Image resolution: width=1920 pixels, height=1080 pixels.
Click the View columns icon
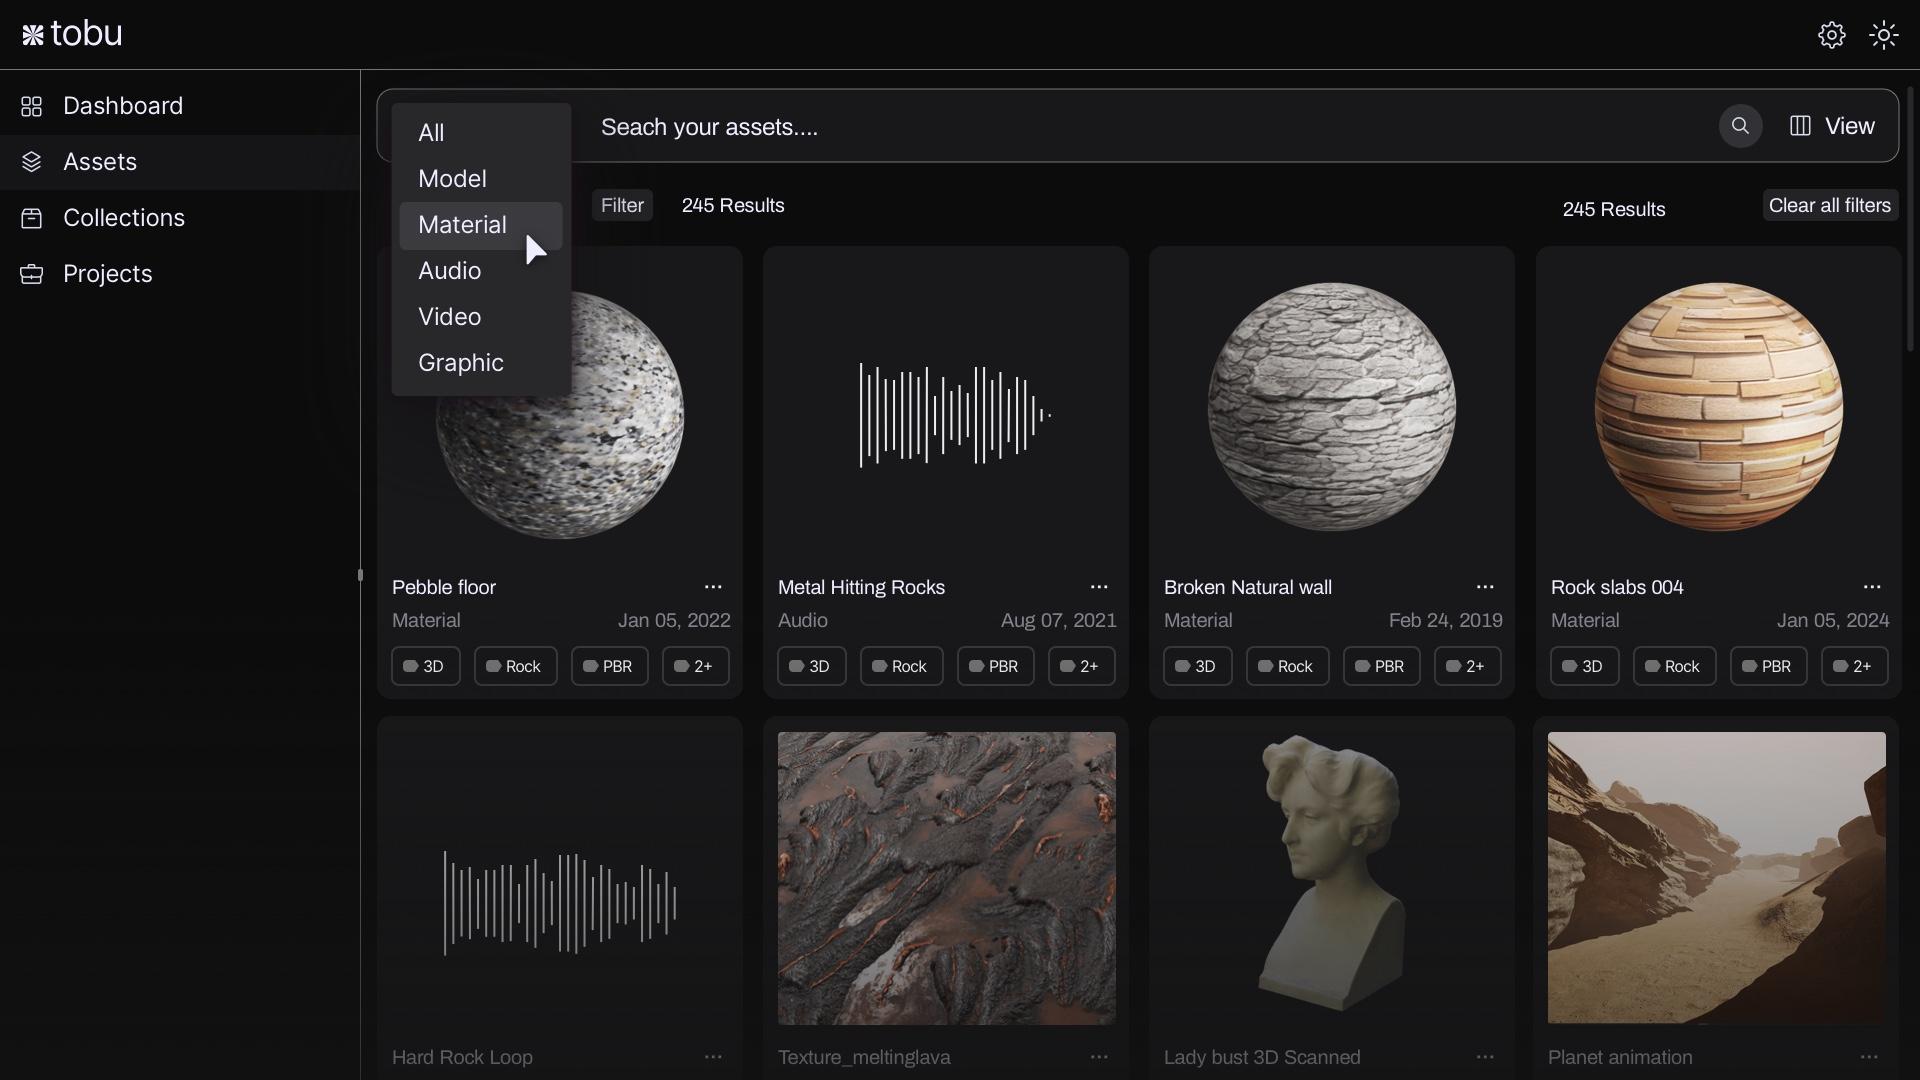tap(1800, 126)
